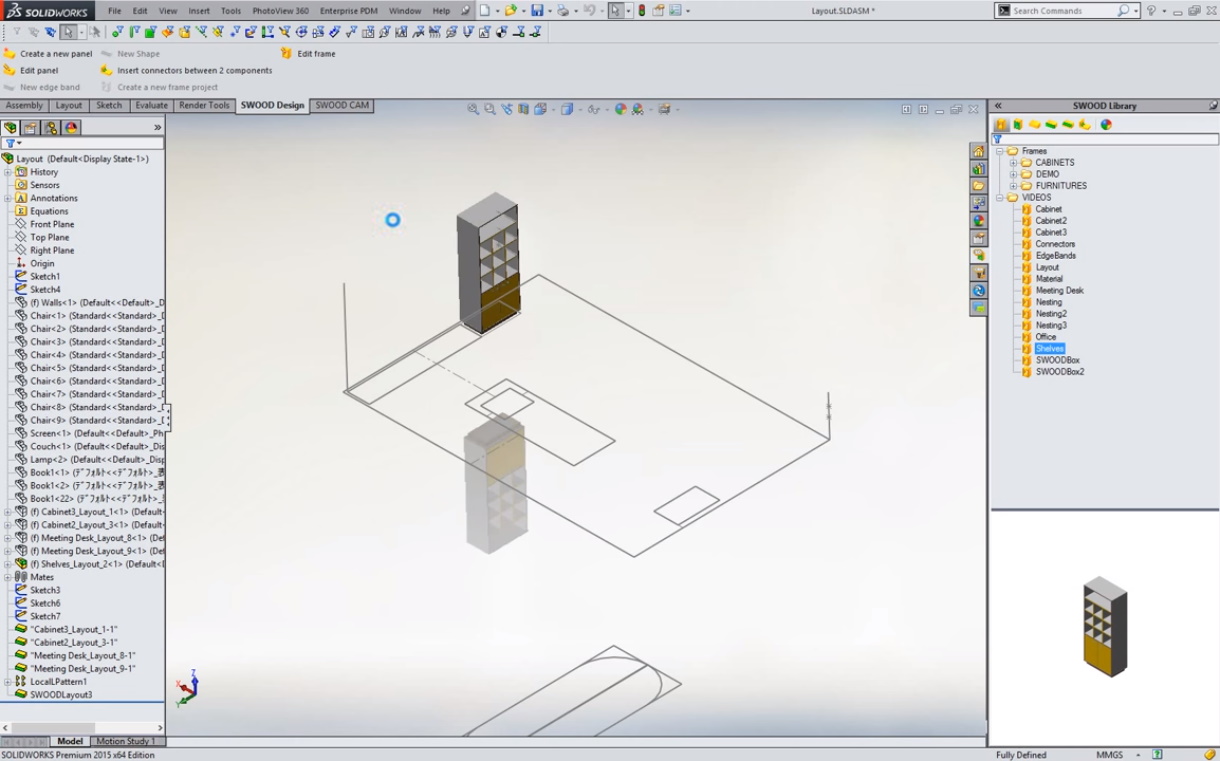The image size is (1220, 761).
Task: Click the Design Library home icon on task pane
Action: pyautogui.click(x=979, y=151)
